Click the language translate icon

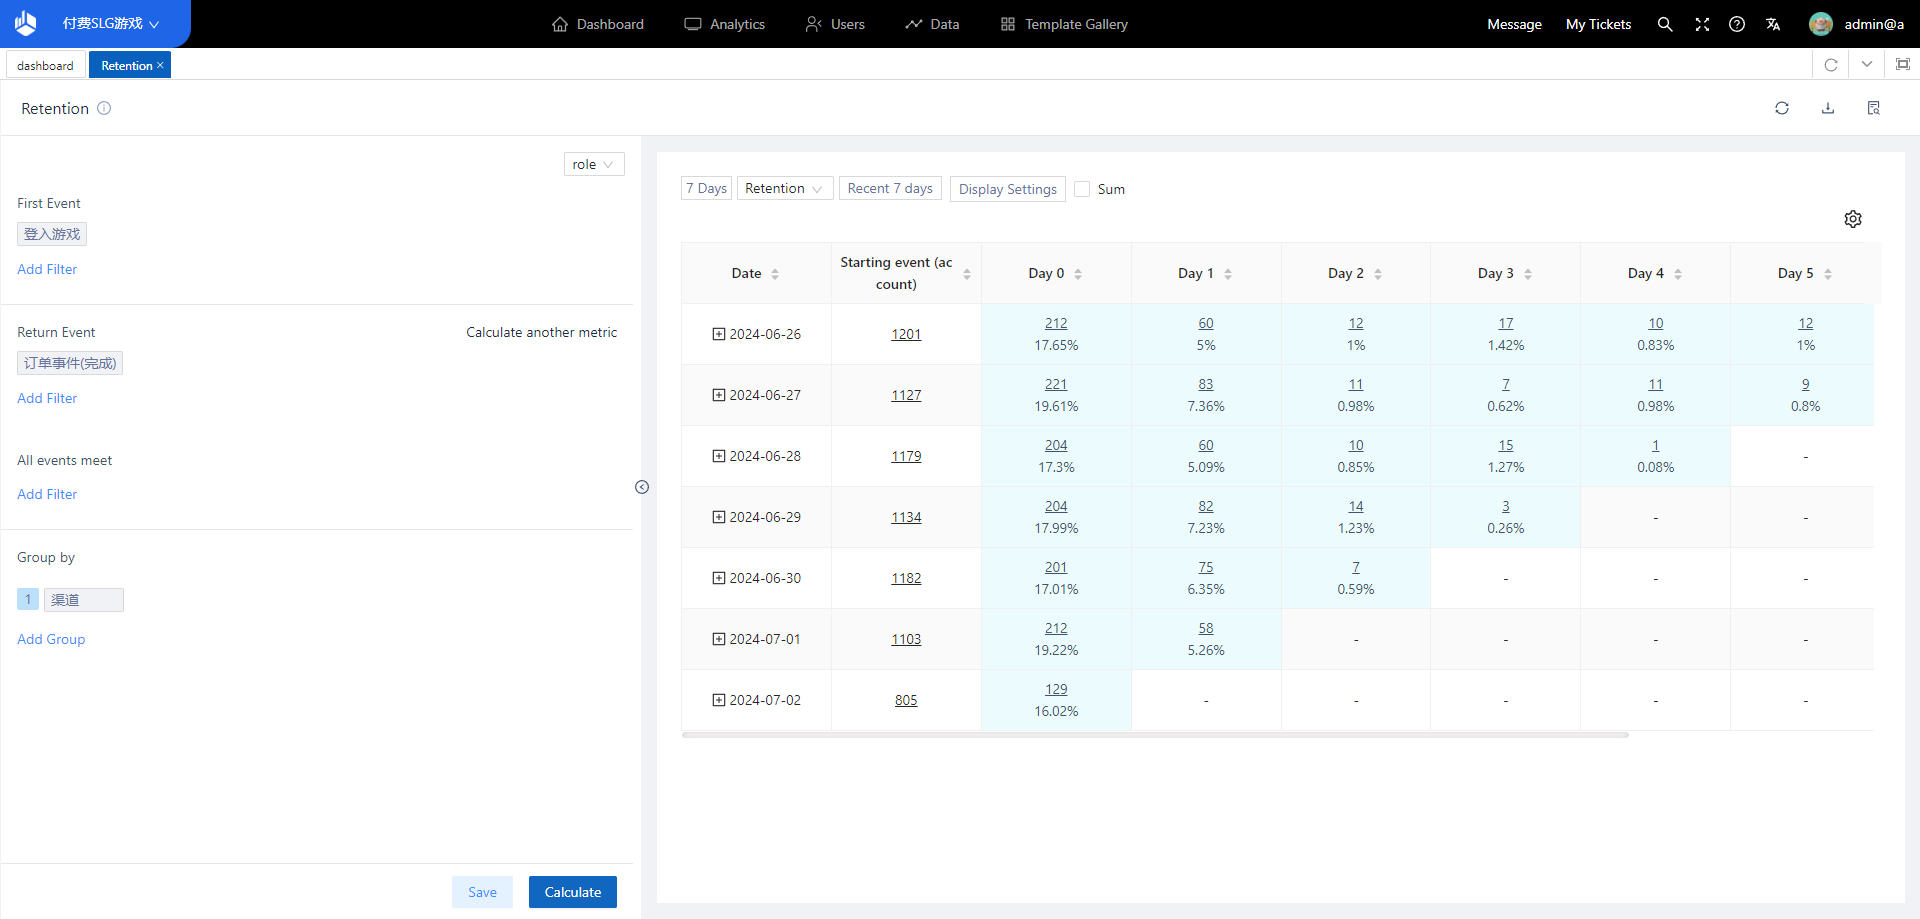click(x=1773, y=24)
